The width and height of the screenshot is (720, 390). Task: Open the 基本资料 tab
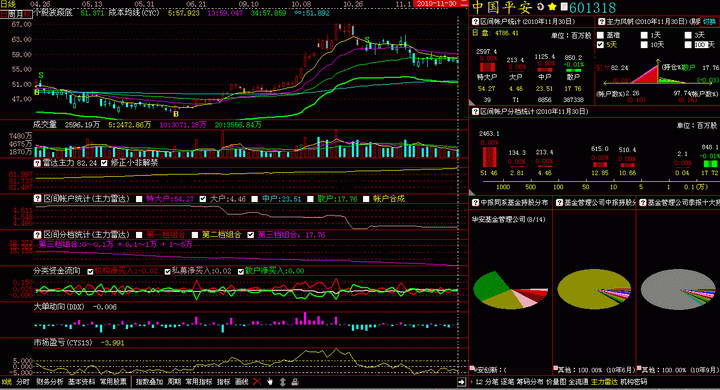(x=81, y=382)
